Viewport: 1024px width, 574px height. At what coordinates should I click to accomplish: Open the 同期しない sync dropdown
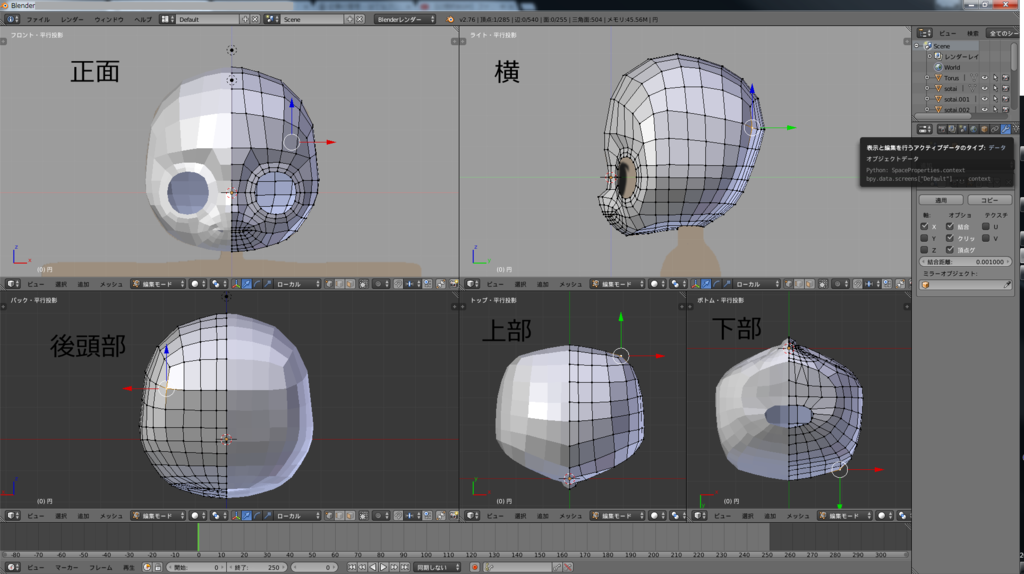437,567
